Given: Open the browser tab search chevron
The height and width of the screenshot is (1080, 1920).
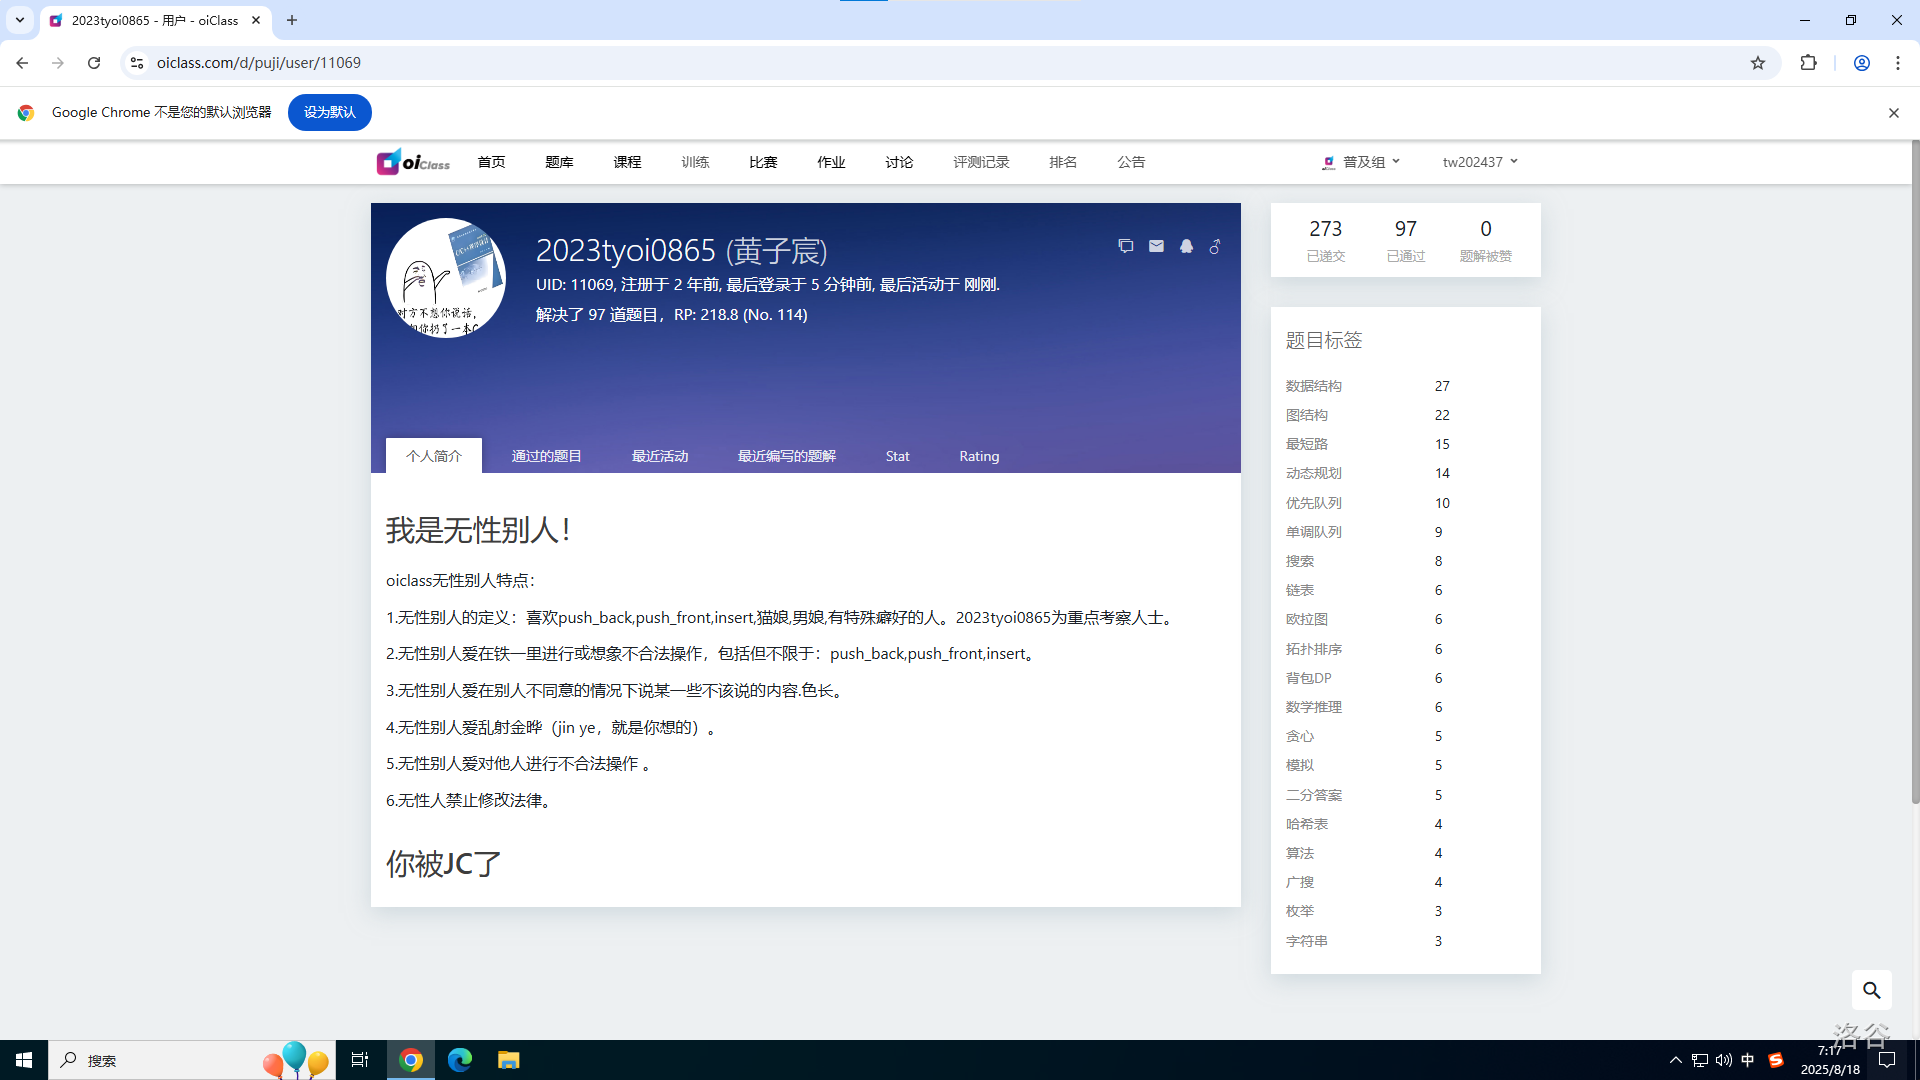Looking at the screenshot, I should (20, 20).
